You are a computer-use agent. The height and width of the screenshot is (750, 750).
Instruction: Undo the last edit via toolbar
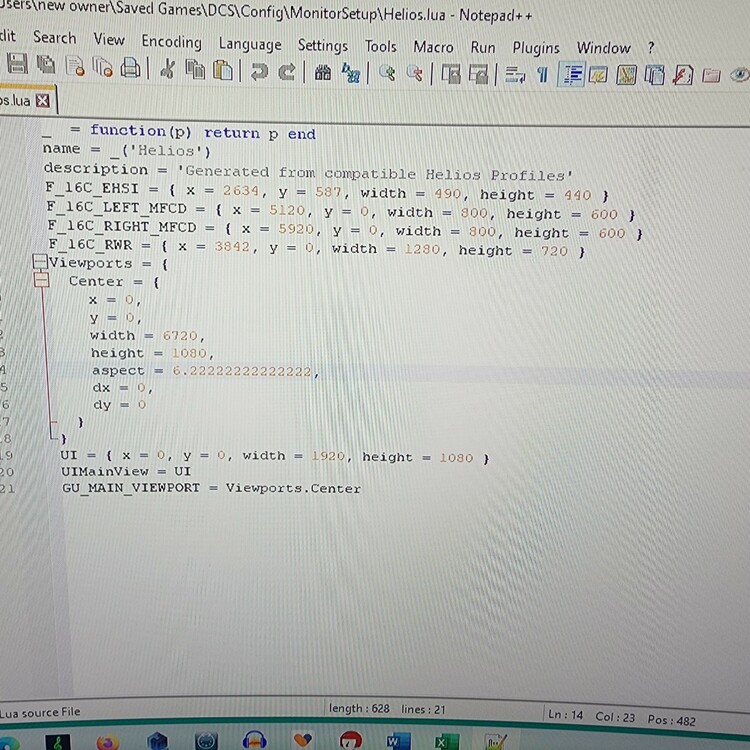(259, 71)
